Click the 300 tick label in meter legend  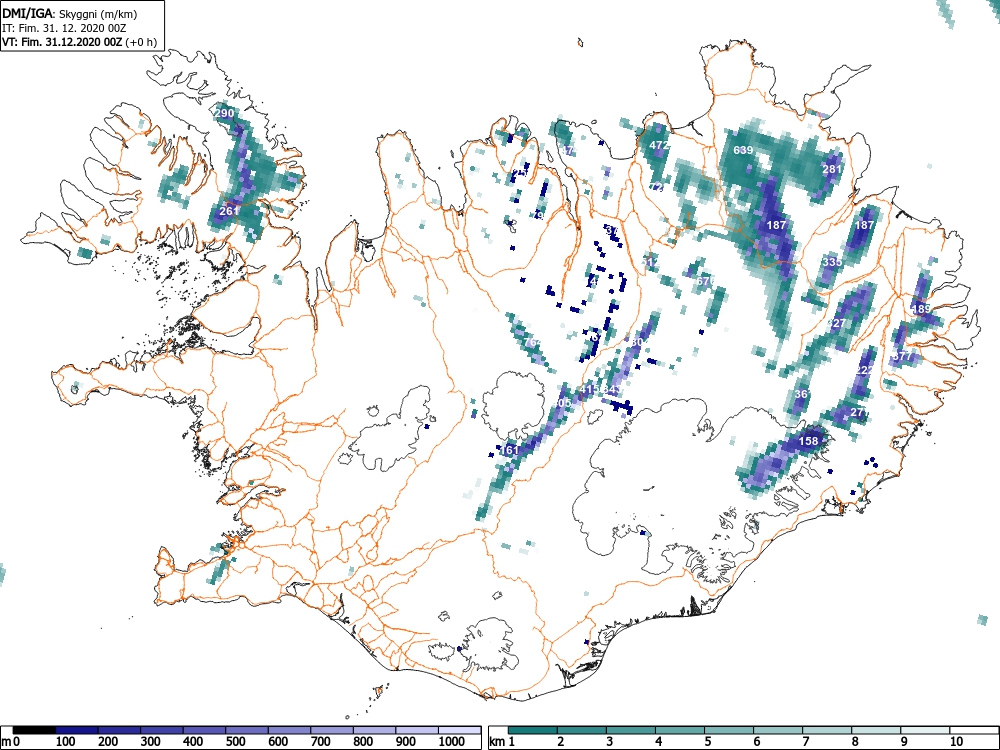point(151,742)
